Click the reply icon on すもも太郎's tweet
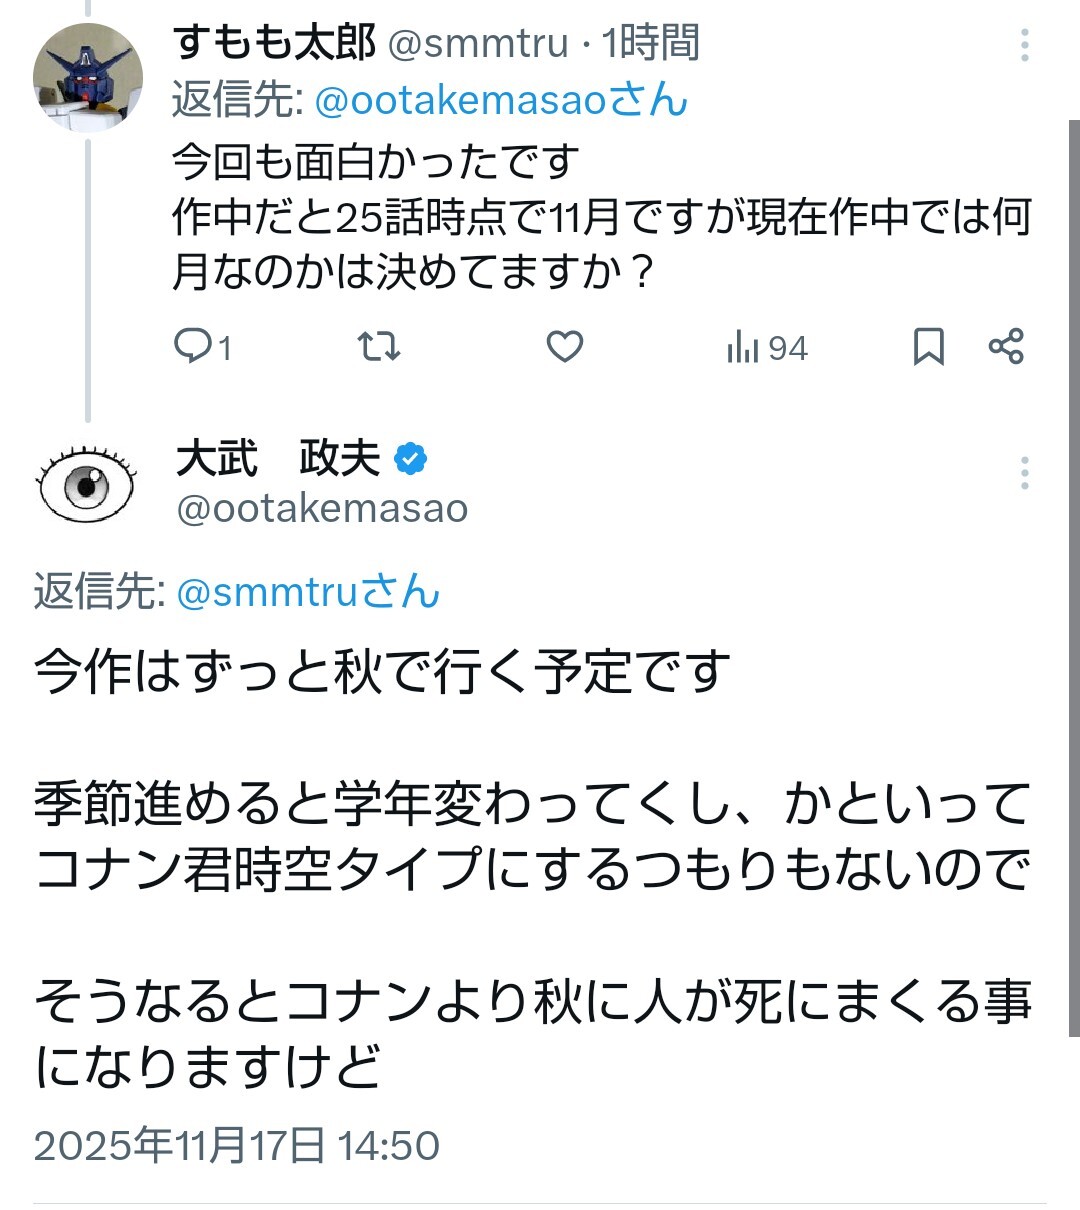Viewport: 1080px width, 1210px height. tap(191, 347)
